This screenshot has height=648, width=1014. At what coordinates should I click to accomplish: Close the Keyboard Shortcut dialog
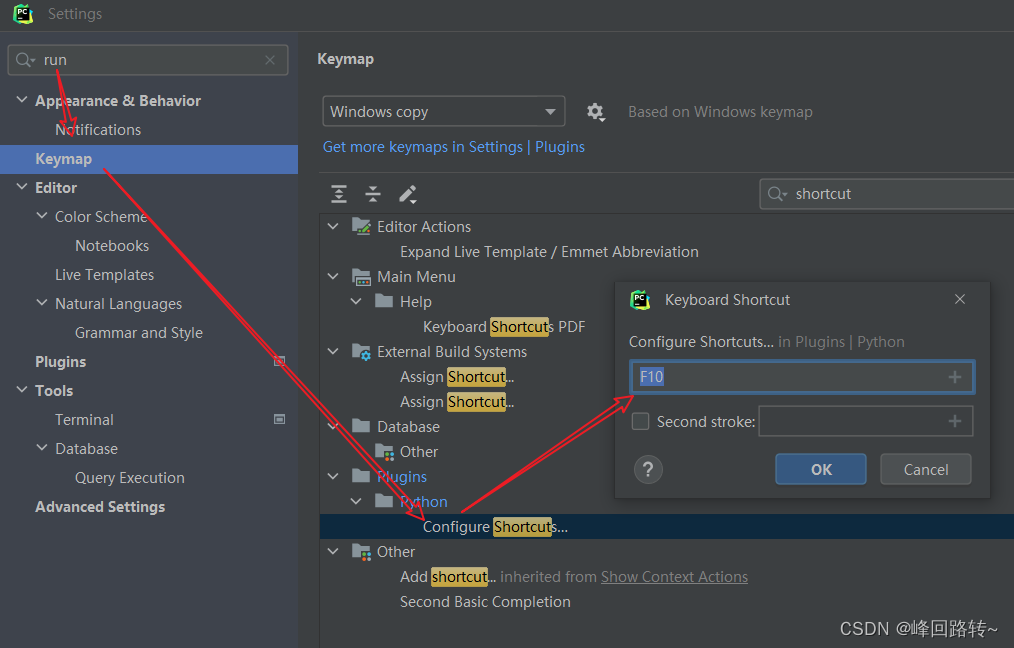960,299
